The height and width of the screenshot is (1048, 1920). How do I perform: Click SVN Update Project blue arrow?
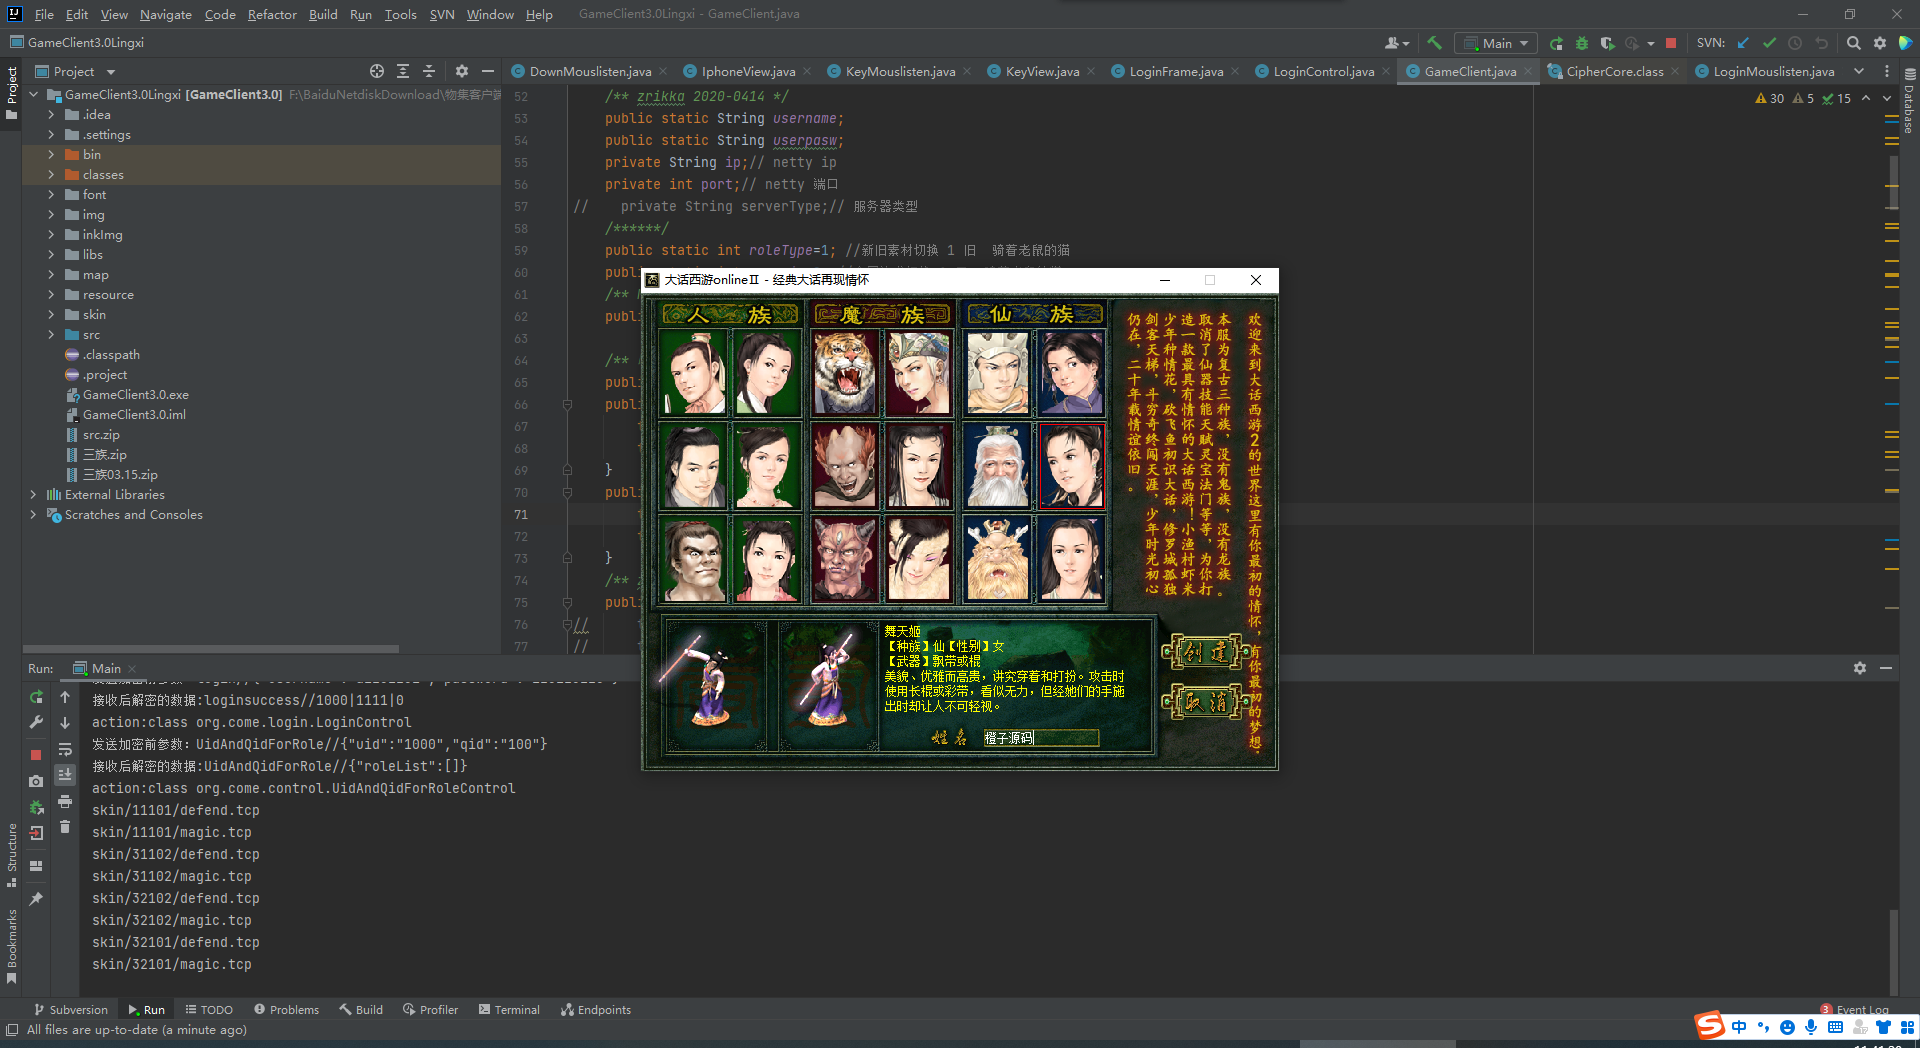1743,43
